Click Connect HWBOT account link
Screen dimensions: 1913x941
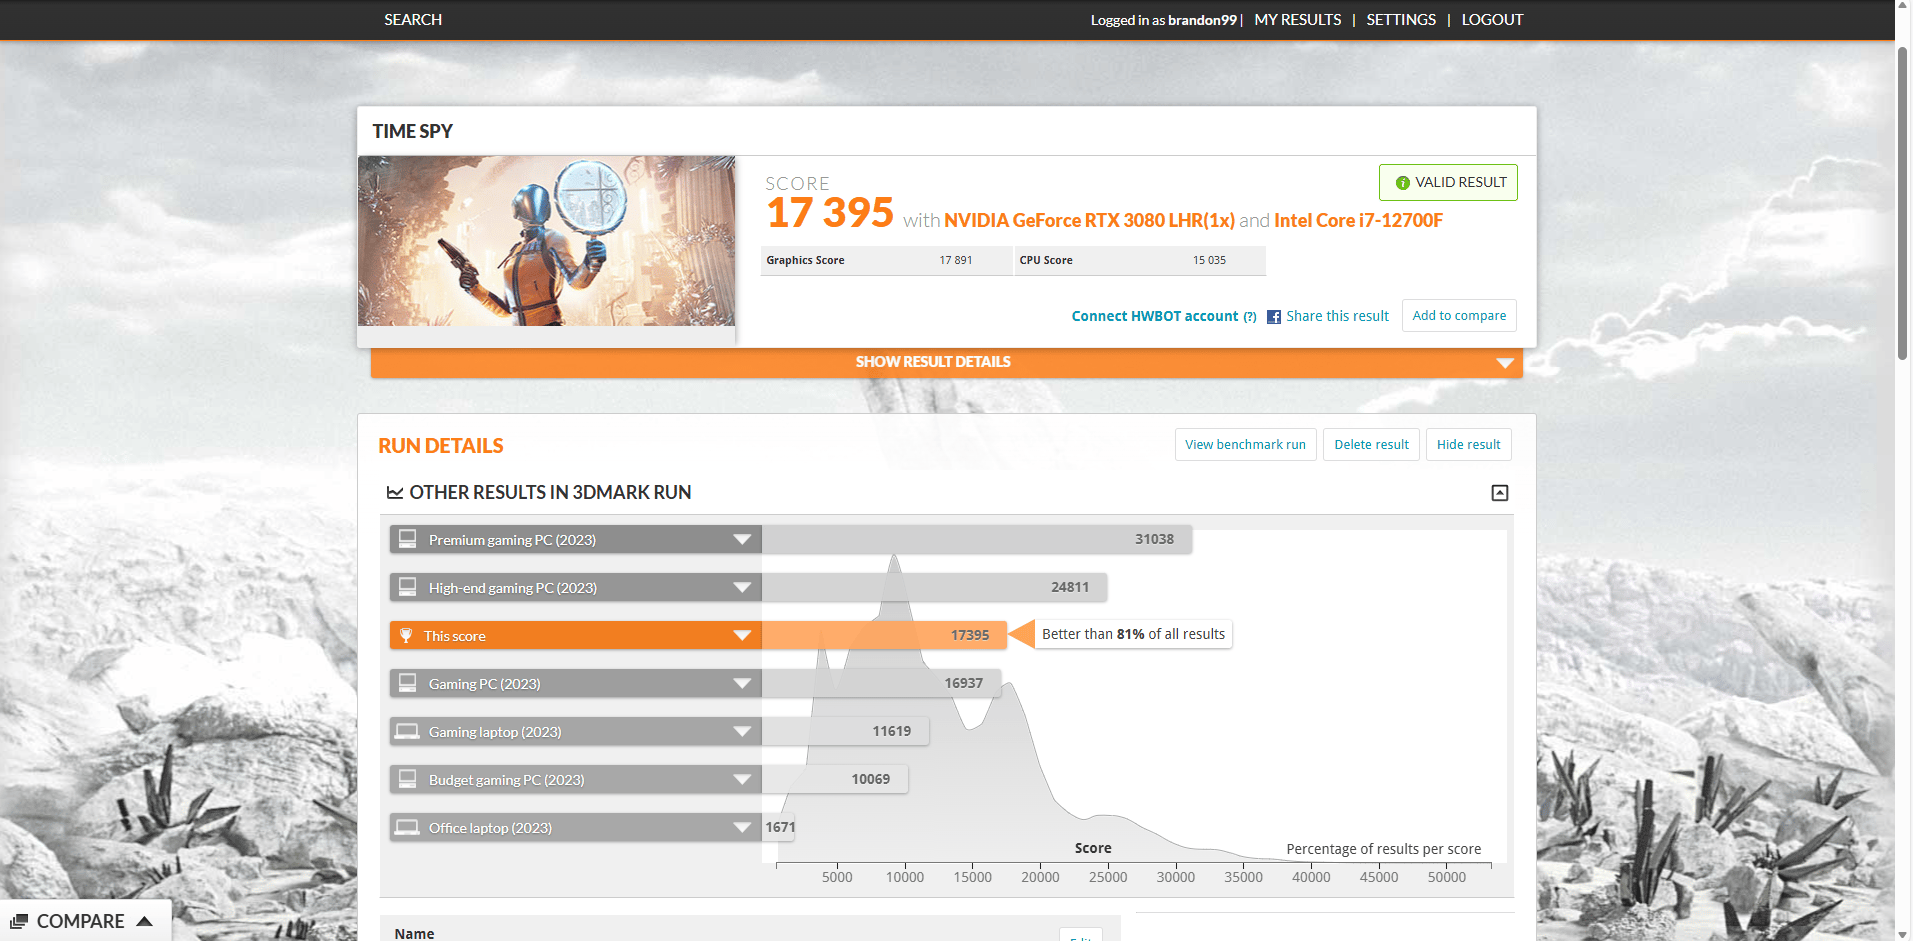coord(1155,316)
